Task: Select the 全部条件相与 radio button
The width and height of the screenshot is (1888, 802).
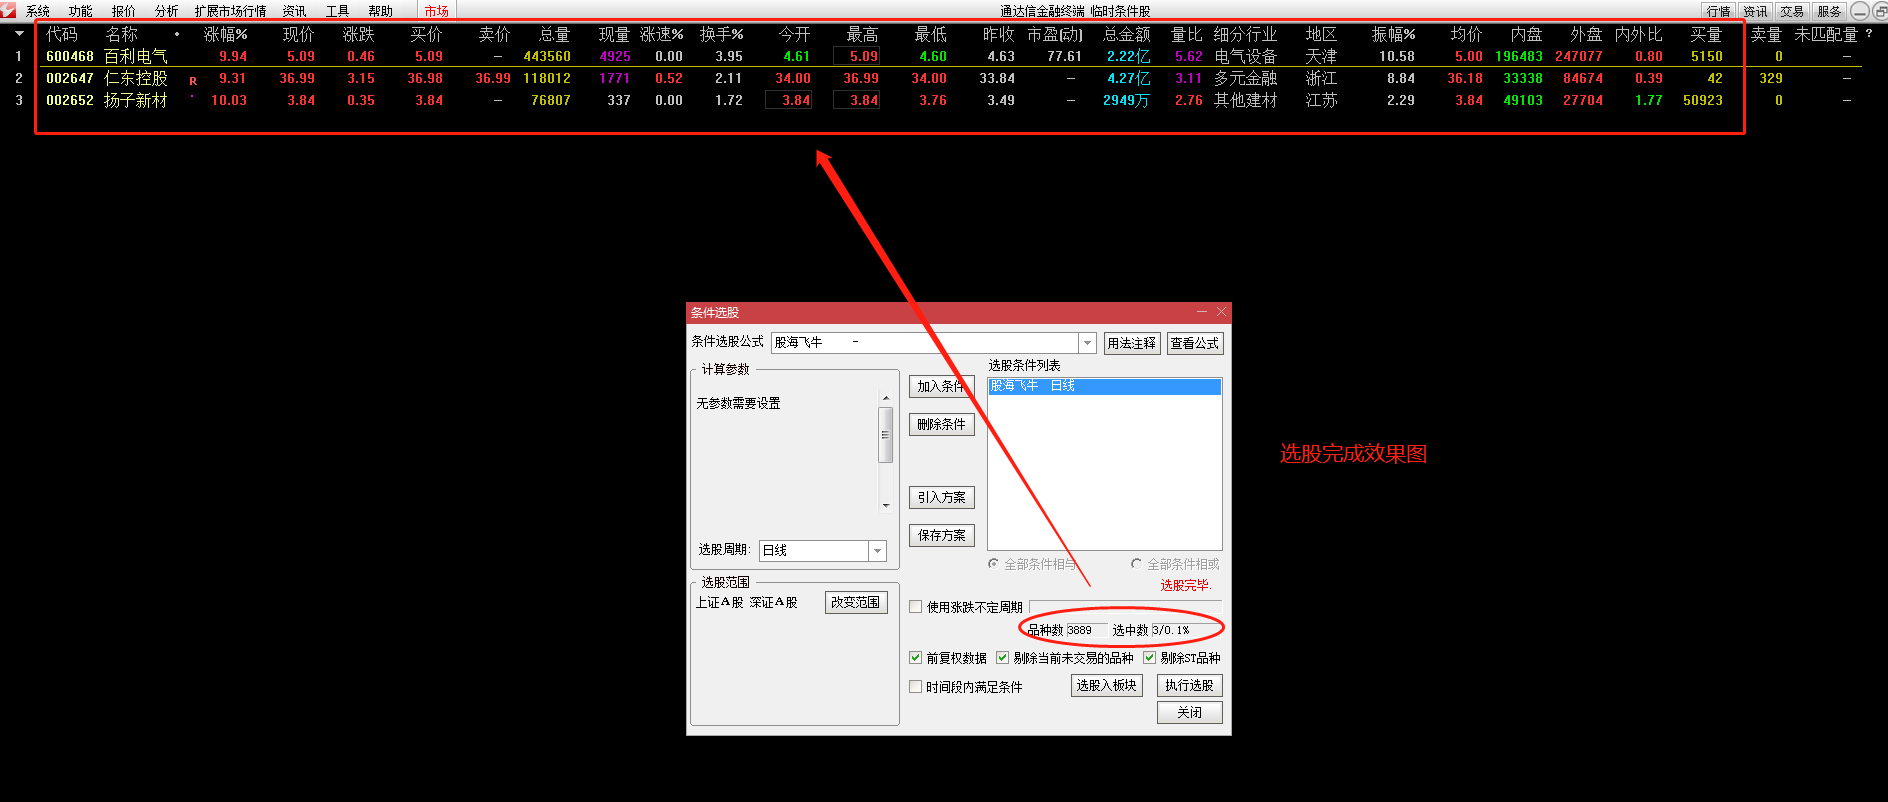Action: 993,564
